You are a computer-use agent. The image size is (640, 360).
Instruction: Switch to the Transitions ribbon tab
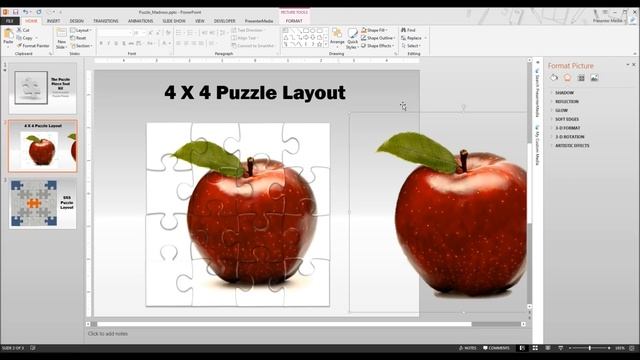pyautogui.click(x=106, y=21)
